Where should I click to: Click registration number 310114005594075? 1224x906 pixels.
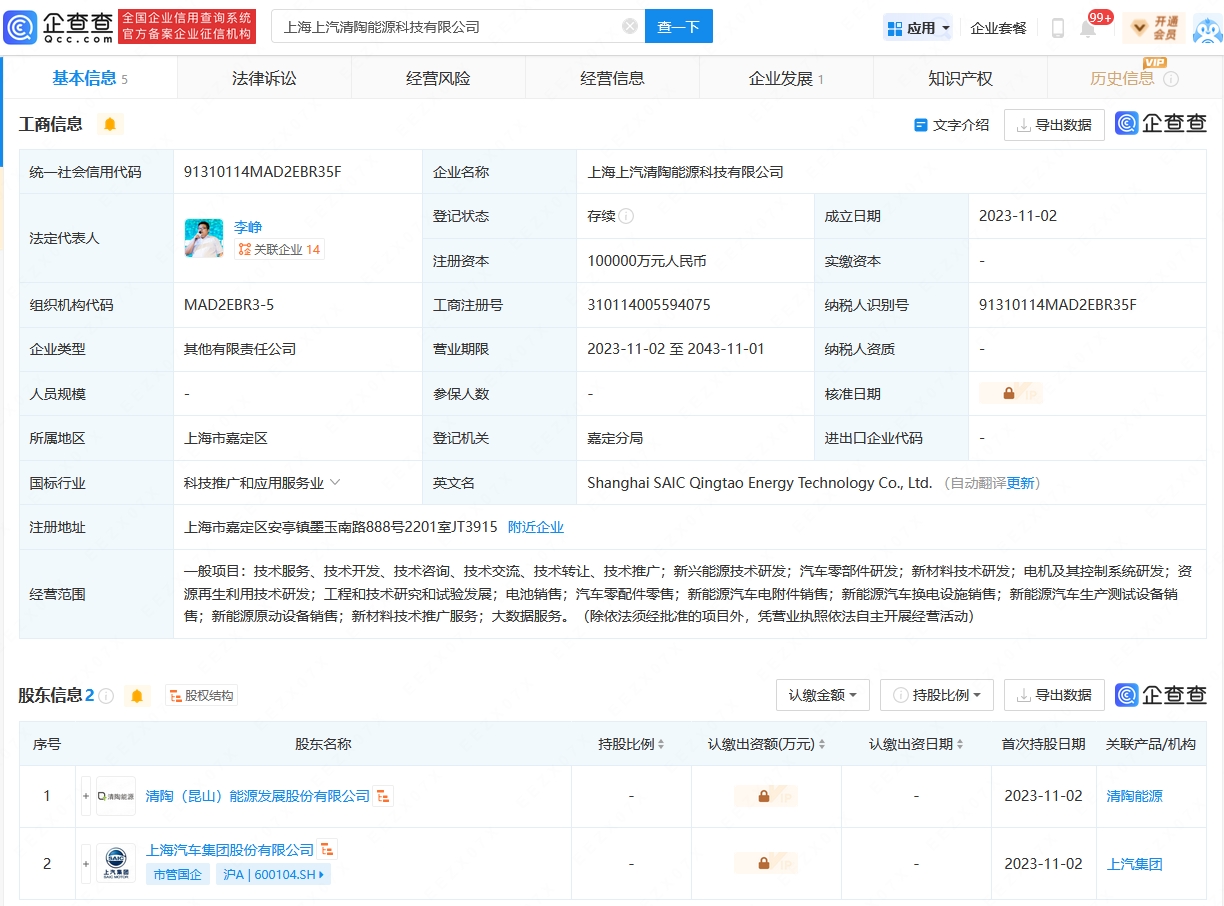pyautogui.click(x=649, y=305)
